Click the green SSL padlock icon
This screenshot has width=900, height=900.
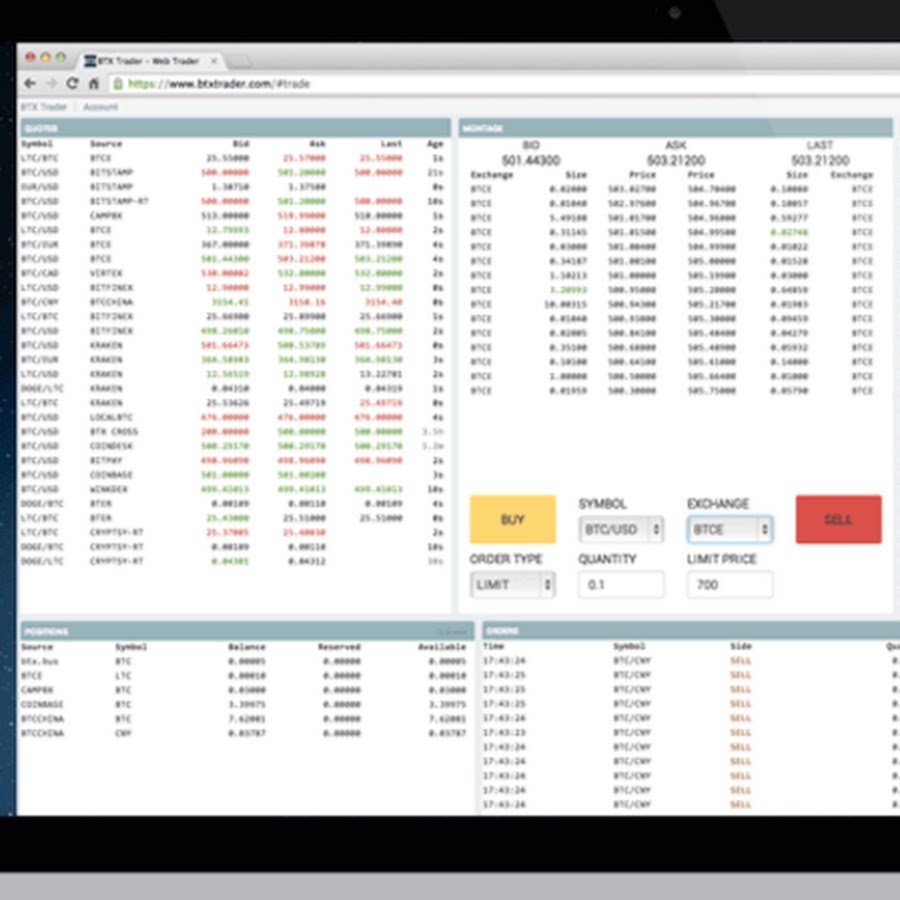118,84
